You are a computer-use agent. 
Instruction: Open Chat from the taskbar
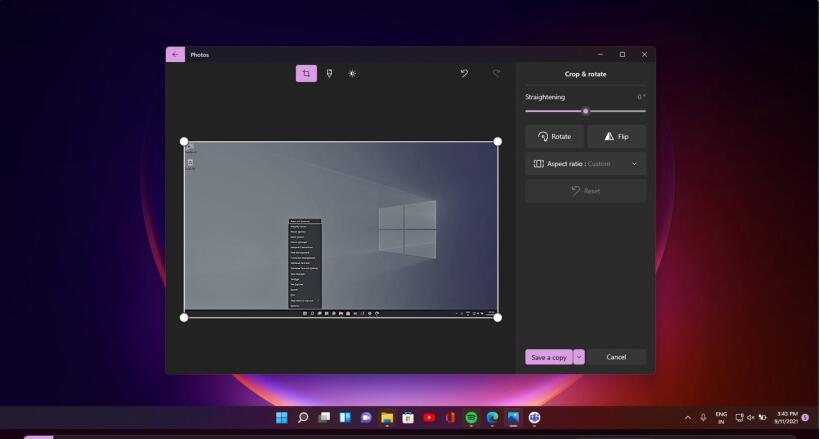366,418
